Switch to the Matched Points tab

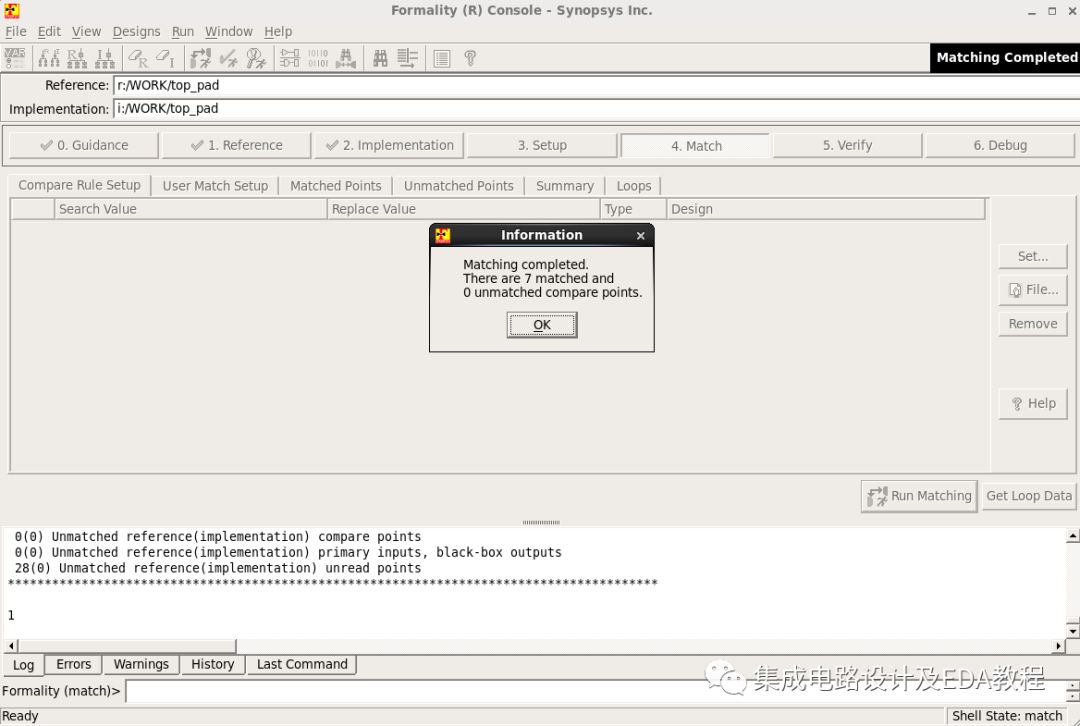coord(335,185)
